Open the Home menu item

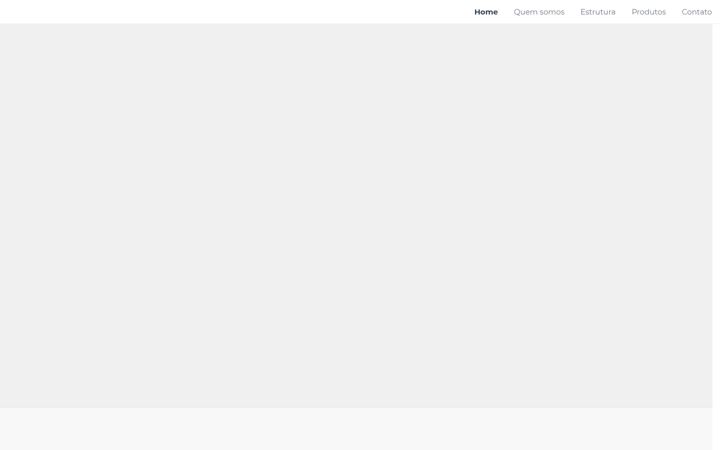(x=486, y=12)
